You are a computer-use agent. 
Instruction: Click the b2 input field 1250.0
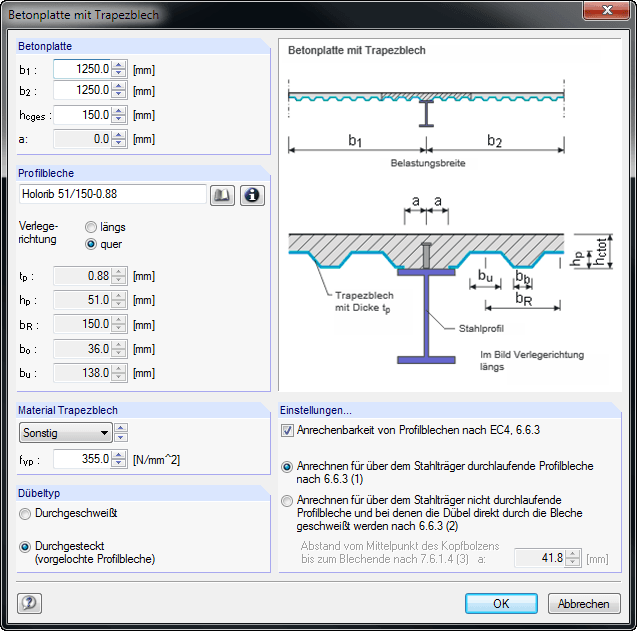82,90
